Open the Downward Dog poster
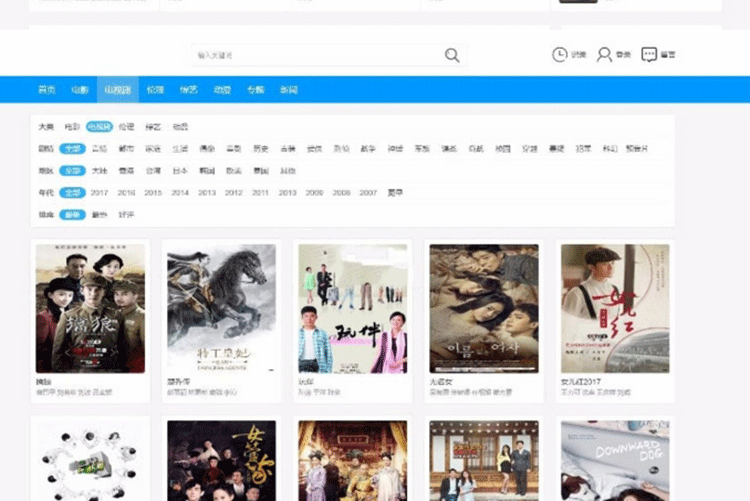The image size is (750, 501). [615, 461]
